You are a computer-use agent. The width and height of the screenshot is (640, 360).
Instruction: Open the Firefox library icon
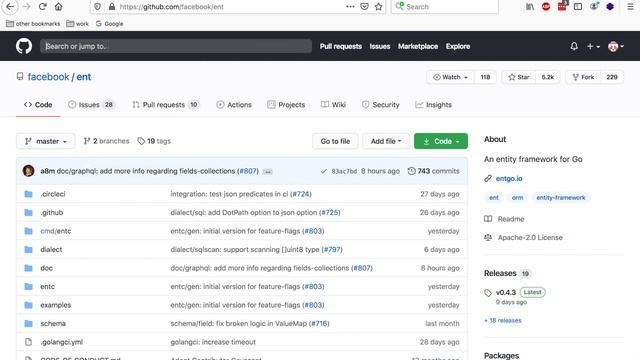coord(530,7)
